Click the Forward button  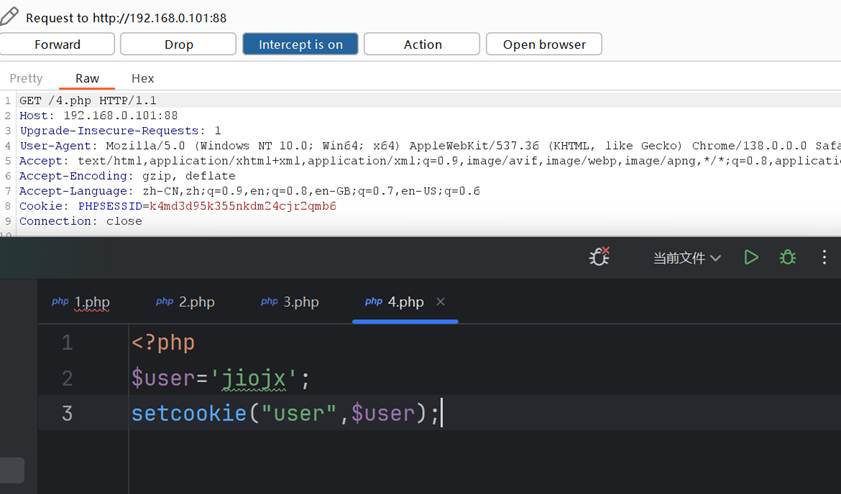click(57, 45)
